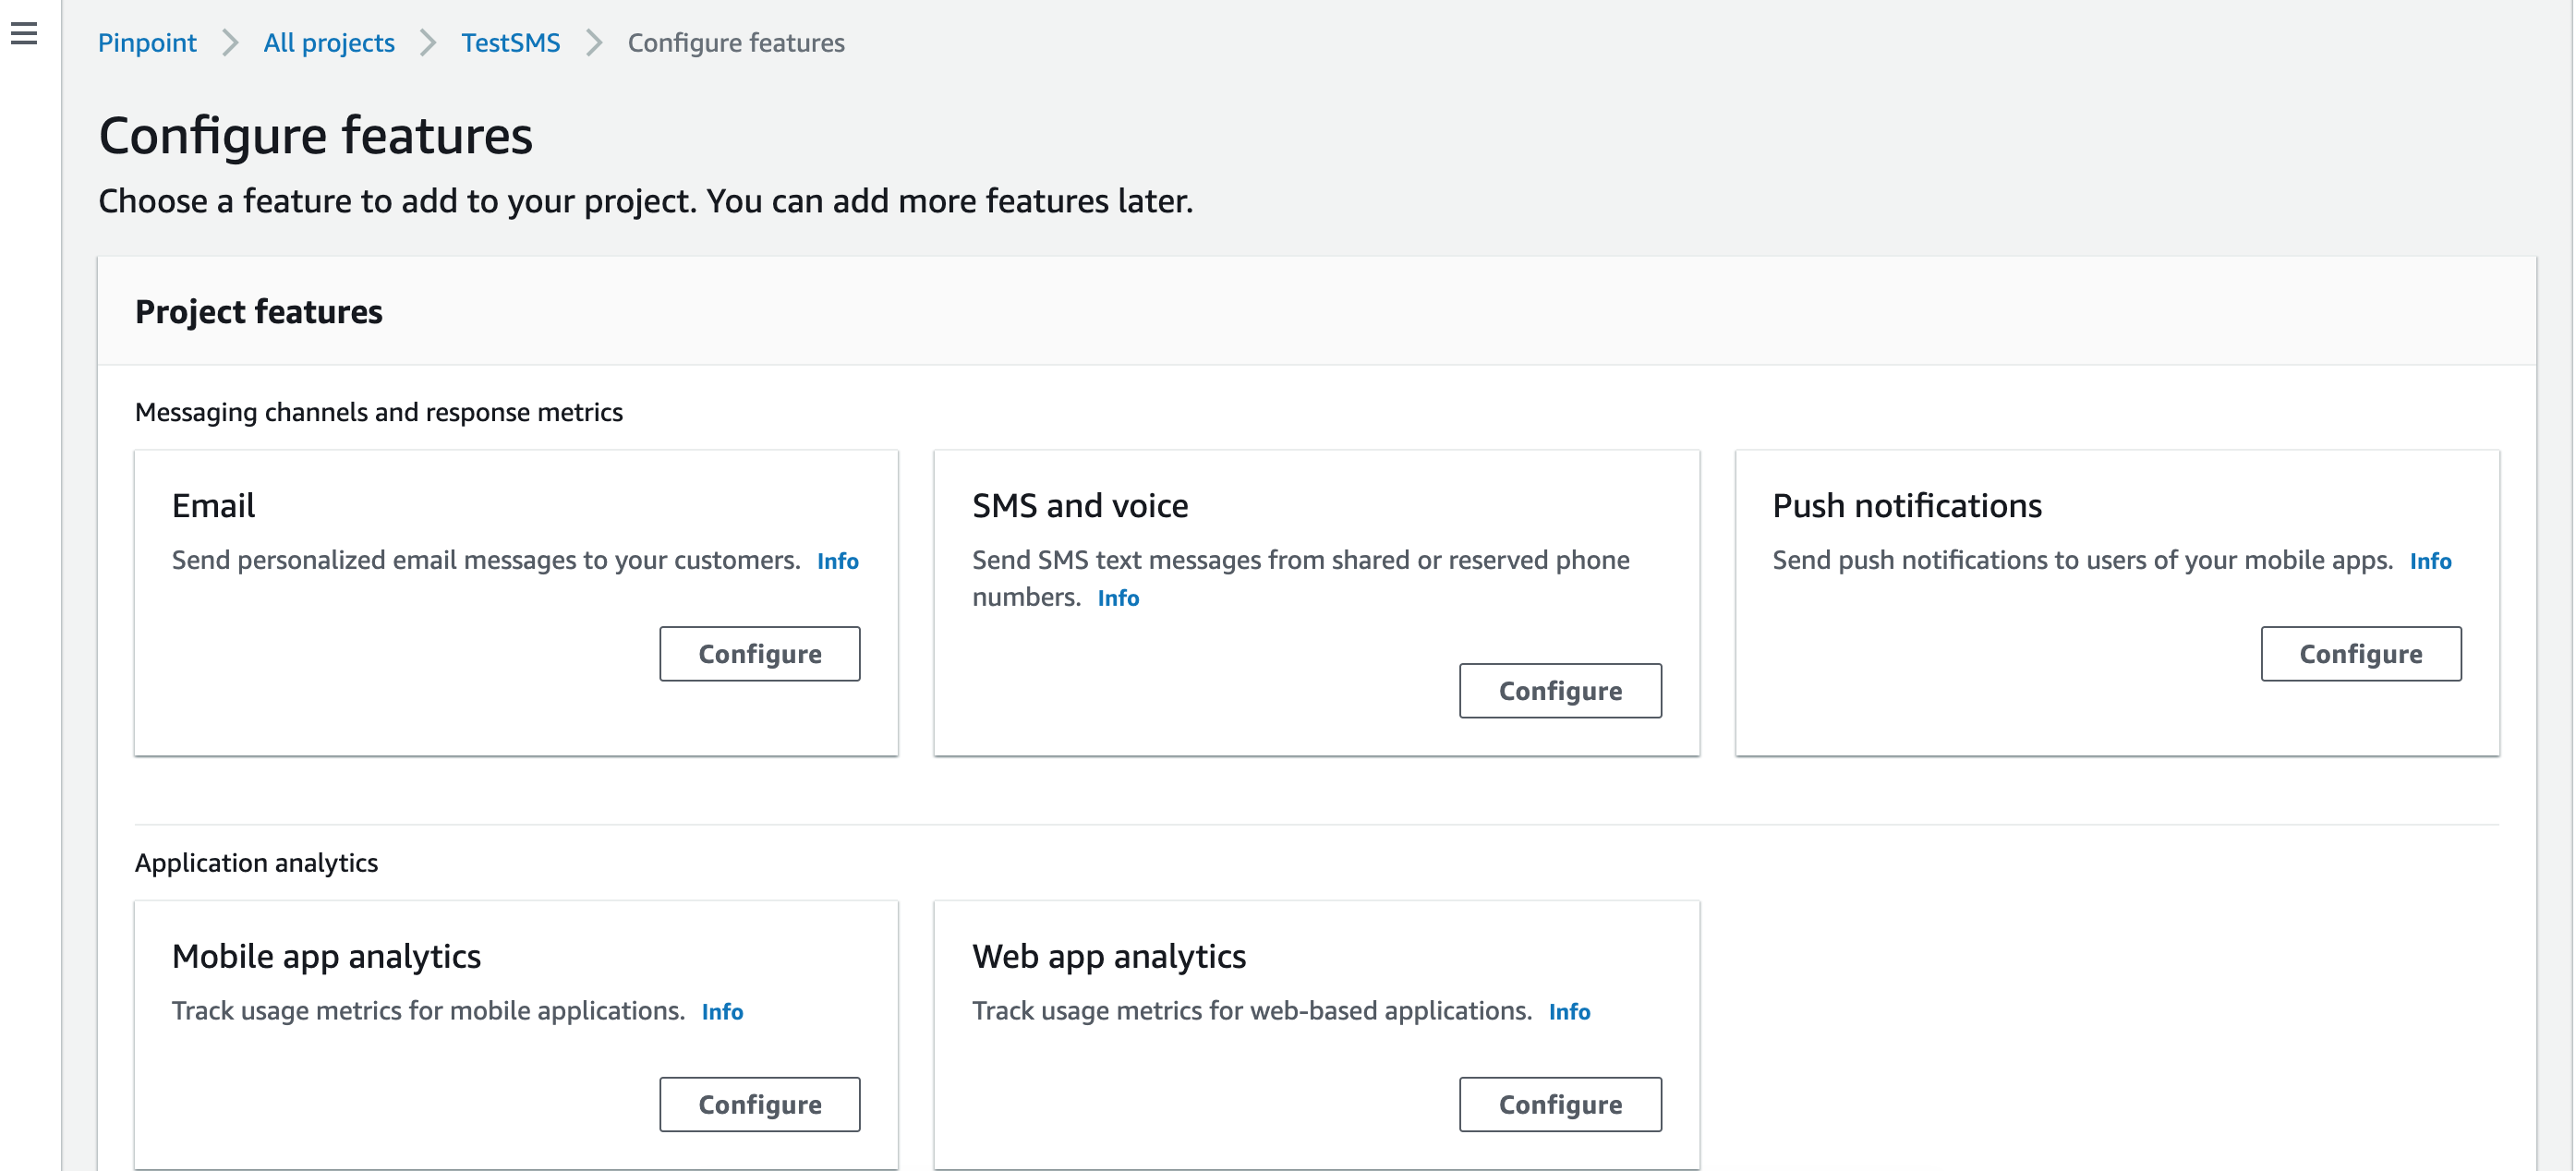Click the Configure features page heading
Image resolution: width=2576 pixels, height=1171 pixels.
316,136
